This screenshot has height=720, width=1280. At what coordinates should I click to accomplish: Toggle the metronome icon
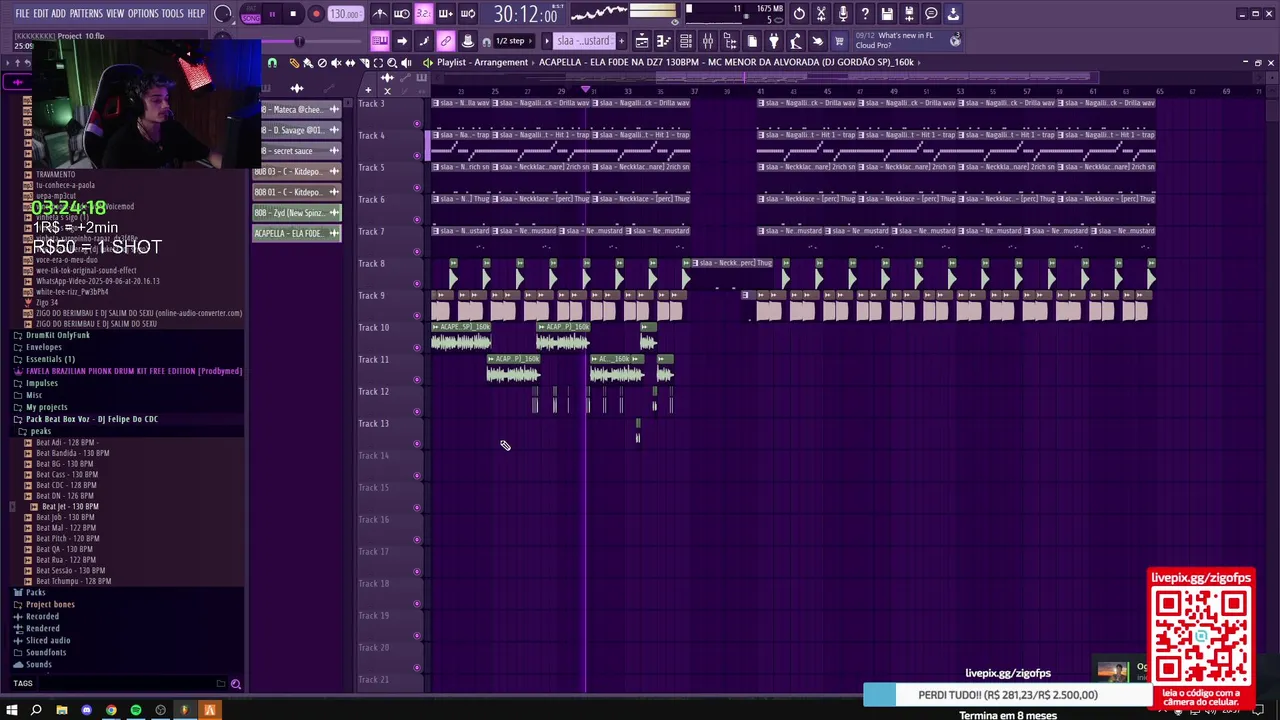380,14
